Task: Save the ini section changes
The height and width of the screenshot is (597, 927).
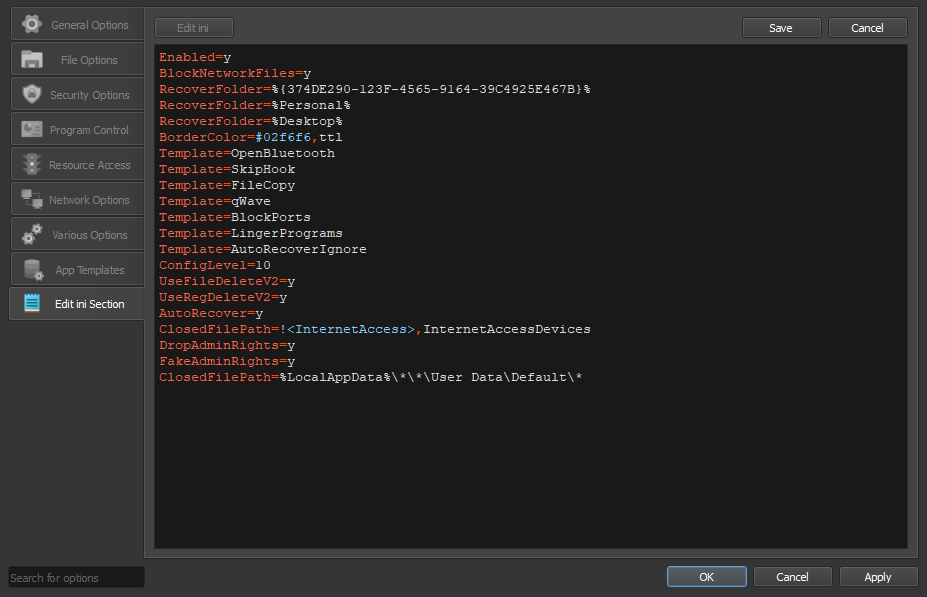Action: 780,28
